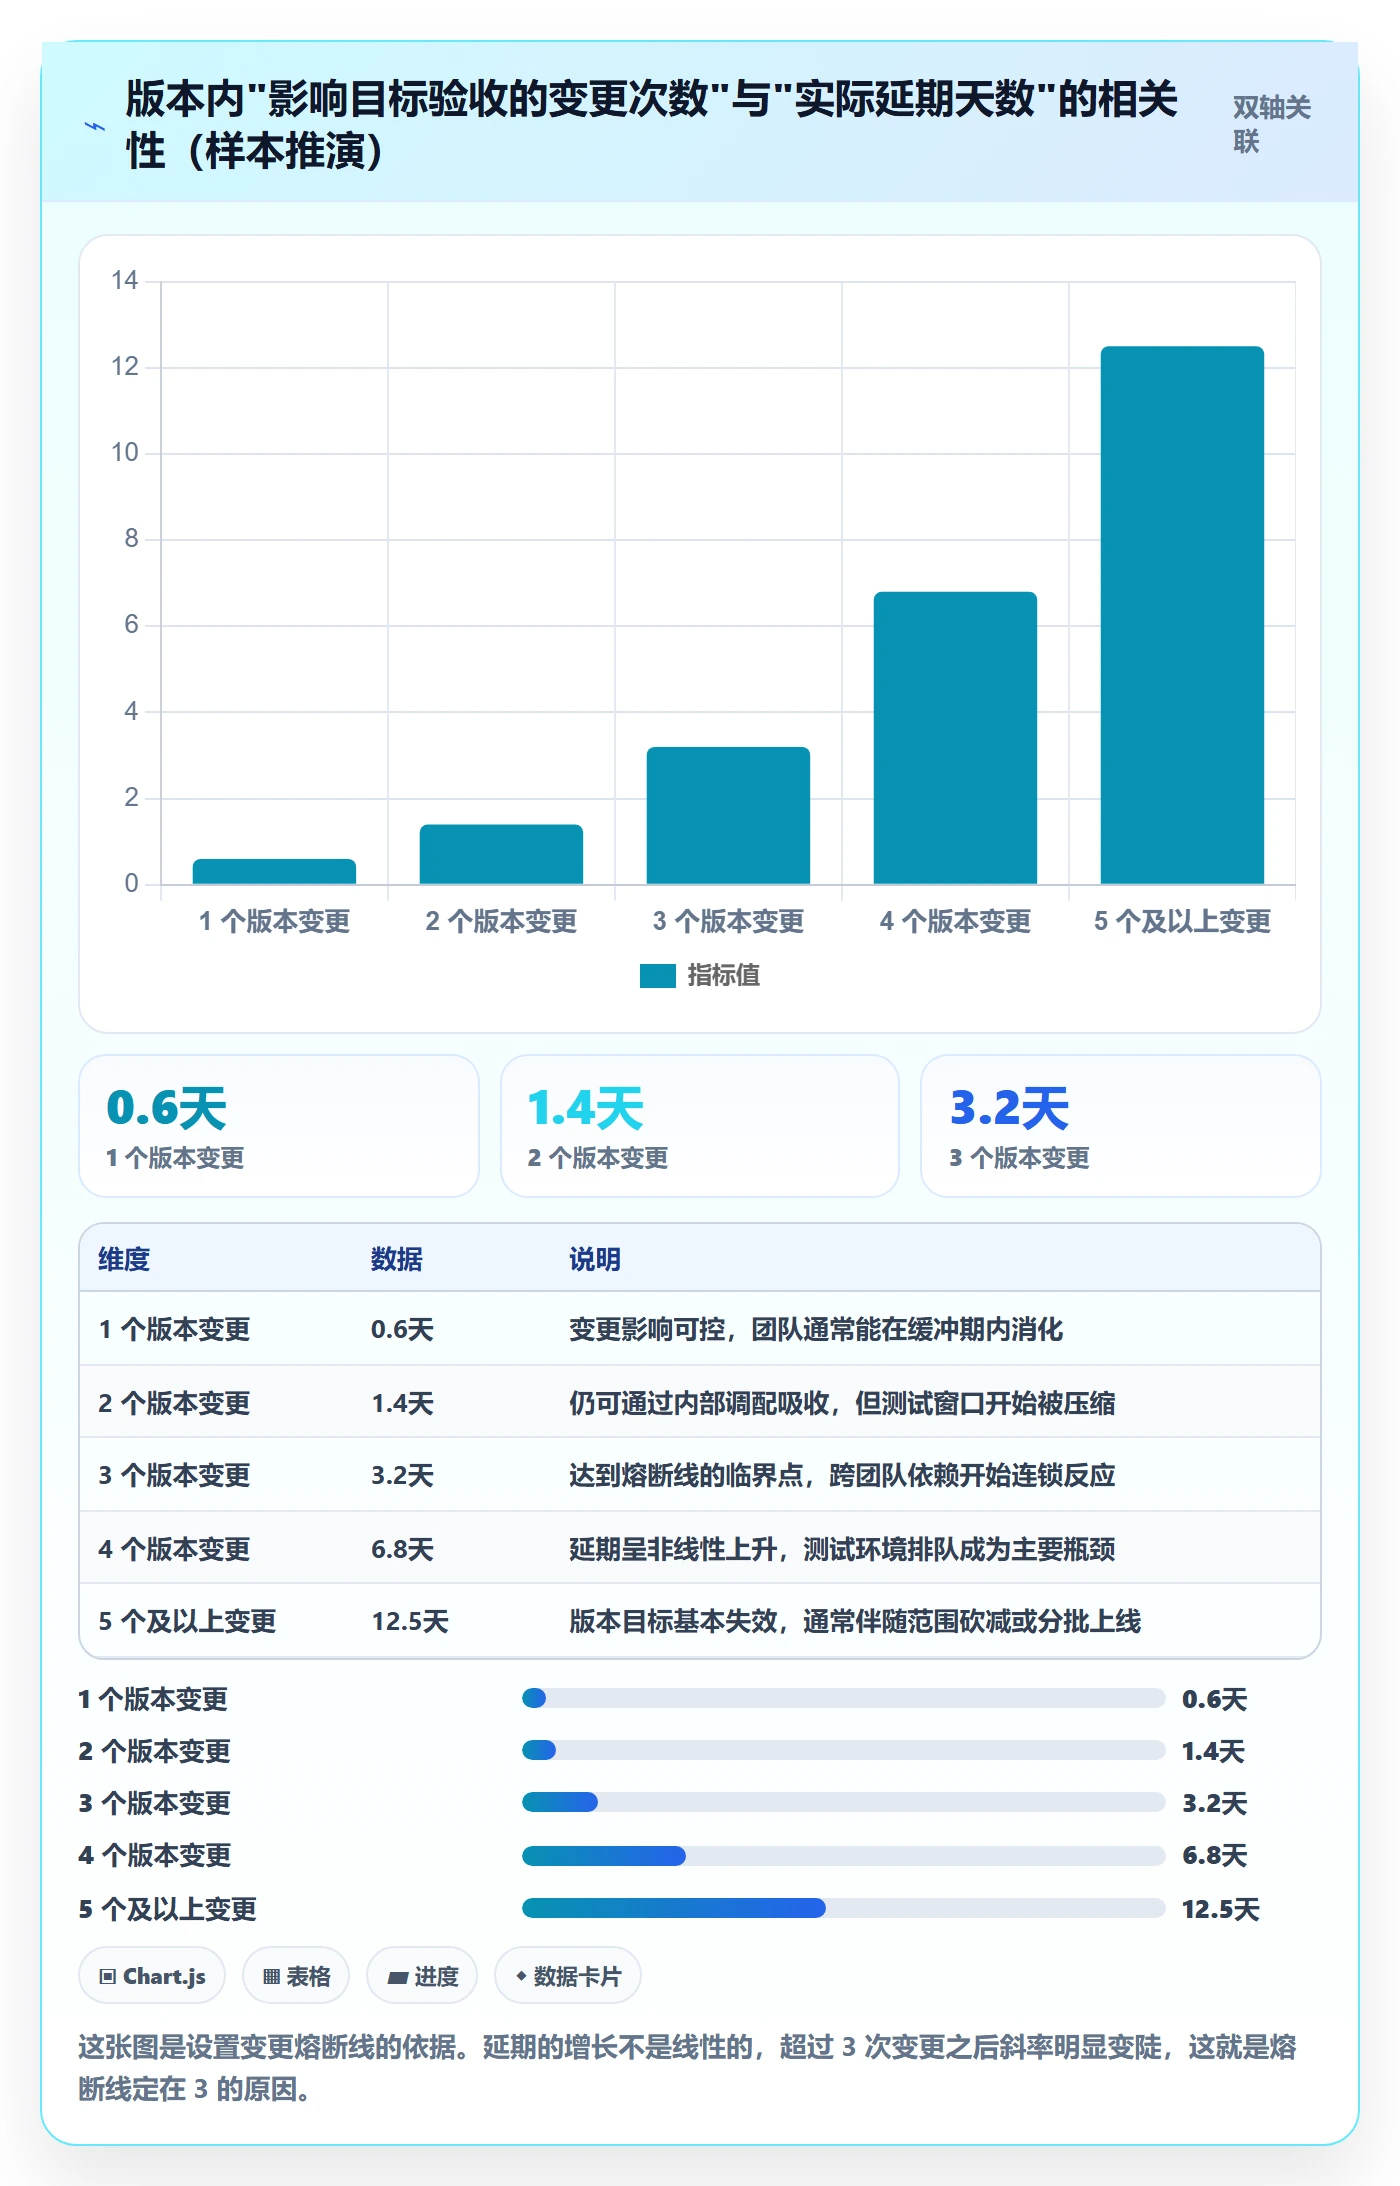The height and width of the screenshot is (2186, 1400).
Task: Click the bar for 3 个版本变更
Action: coord(728,815)
